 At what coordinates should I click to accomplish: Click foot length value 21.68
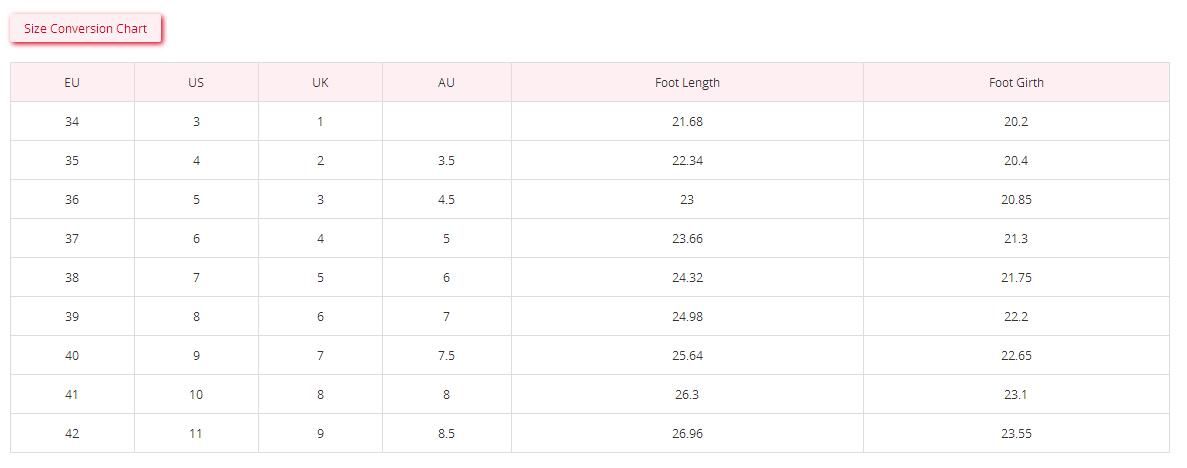point(687,121)
